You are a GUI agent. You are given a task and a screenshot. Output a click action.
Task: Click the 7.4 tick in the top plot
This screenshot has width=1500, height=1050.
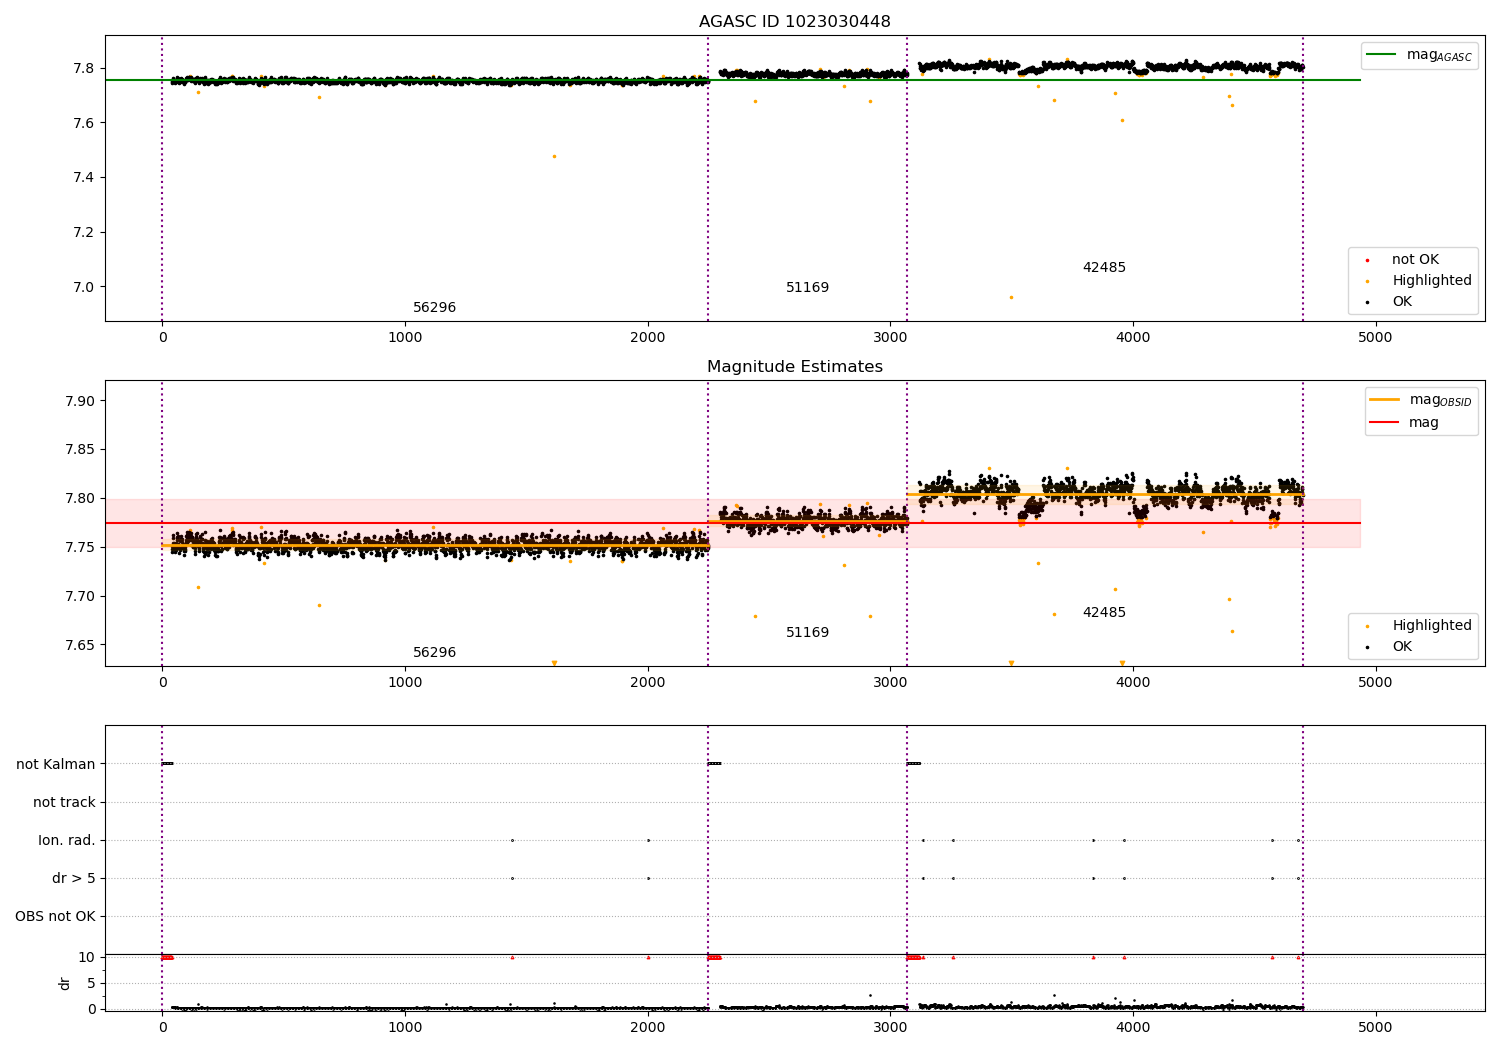[x=82, y=178]
